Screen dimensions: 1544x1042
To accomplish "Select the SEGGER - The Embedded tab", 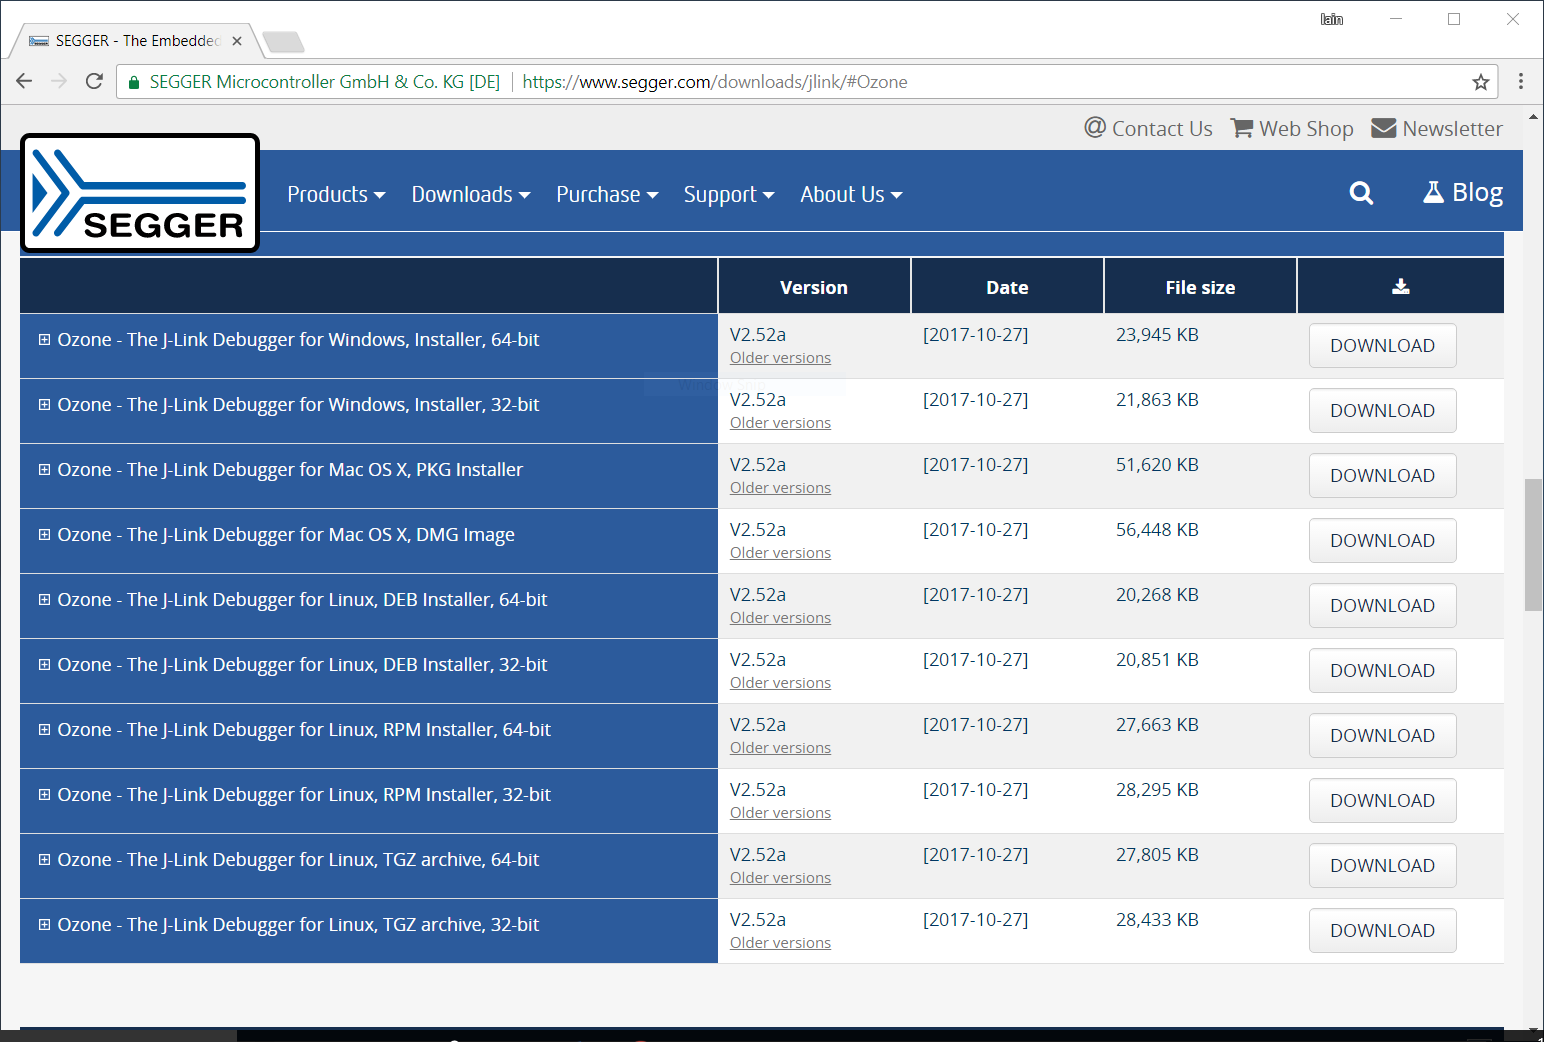I will pyautogui.click(x=135, y=41).
